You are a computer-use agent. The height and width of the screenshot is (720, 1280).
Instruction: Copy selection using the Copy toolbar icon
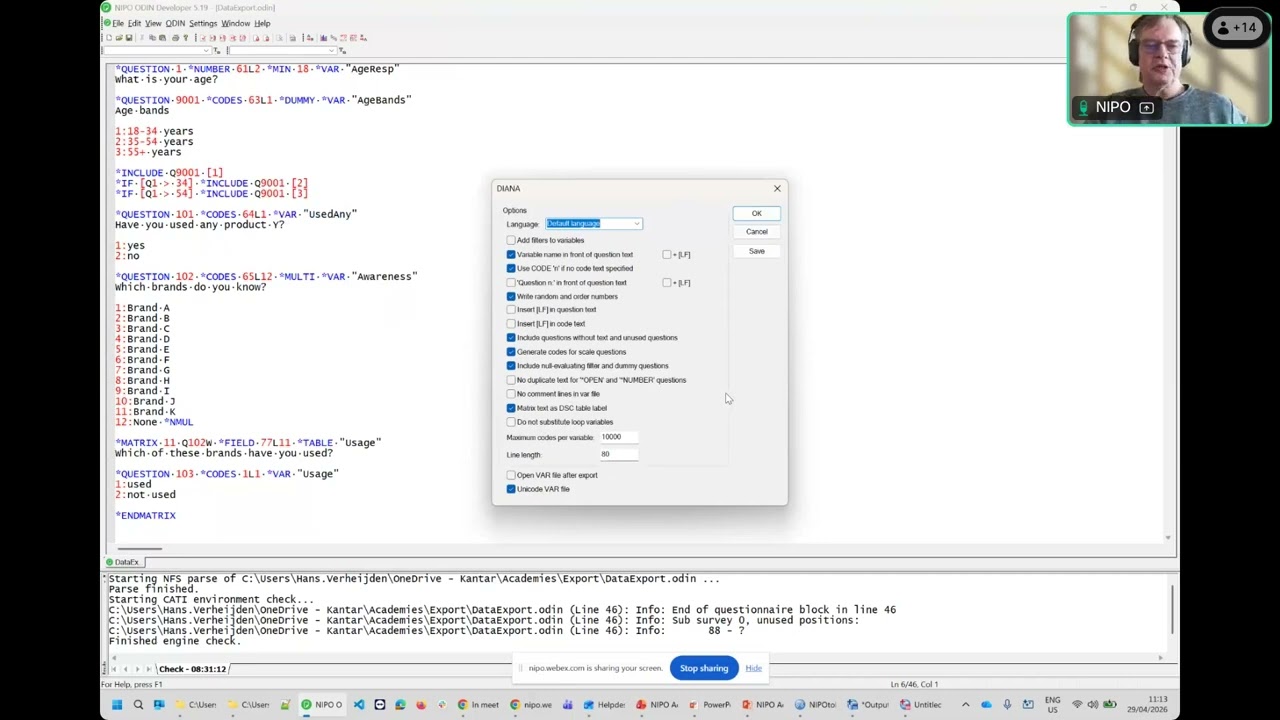[152, 38]
